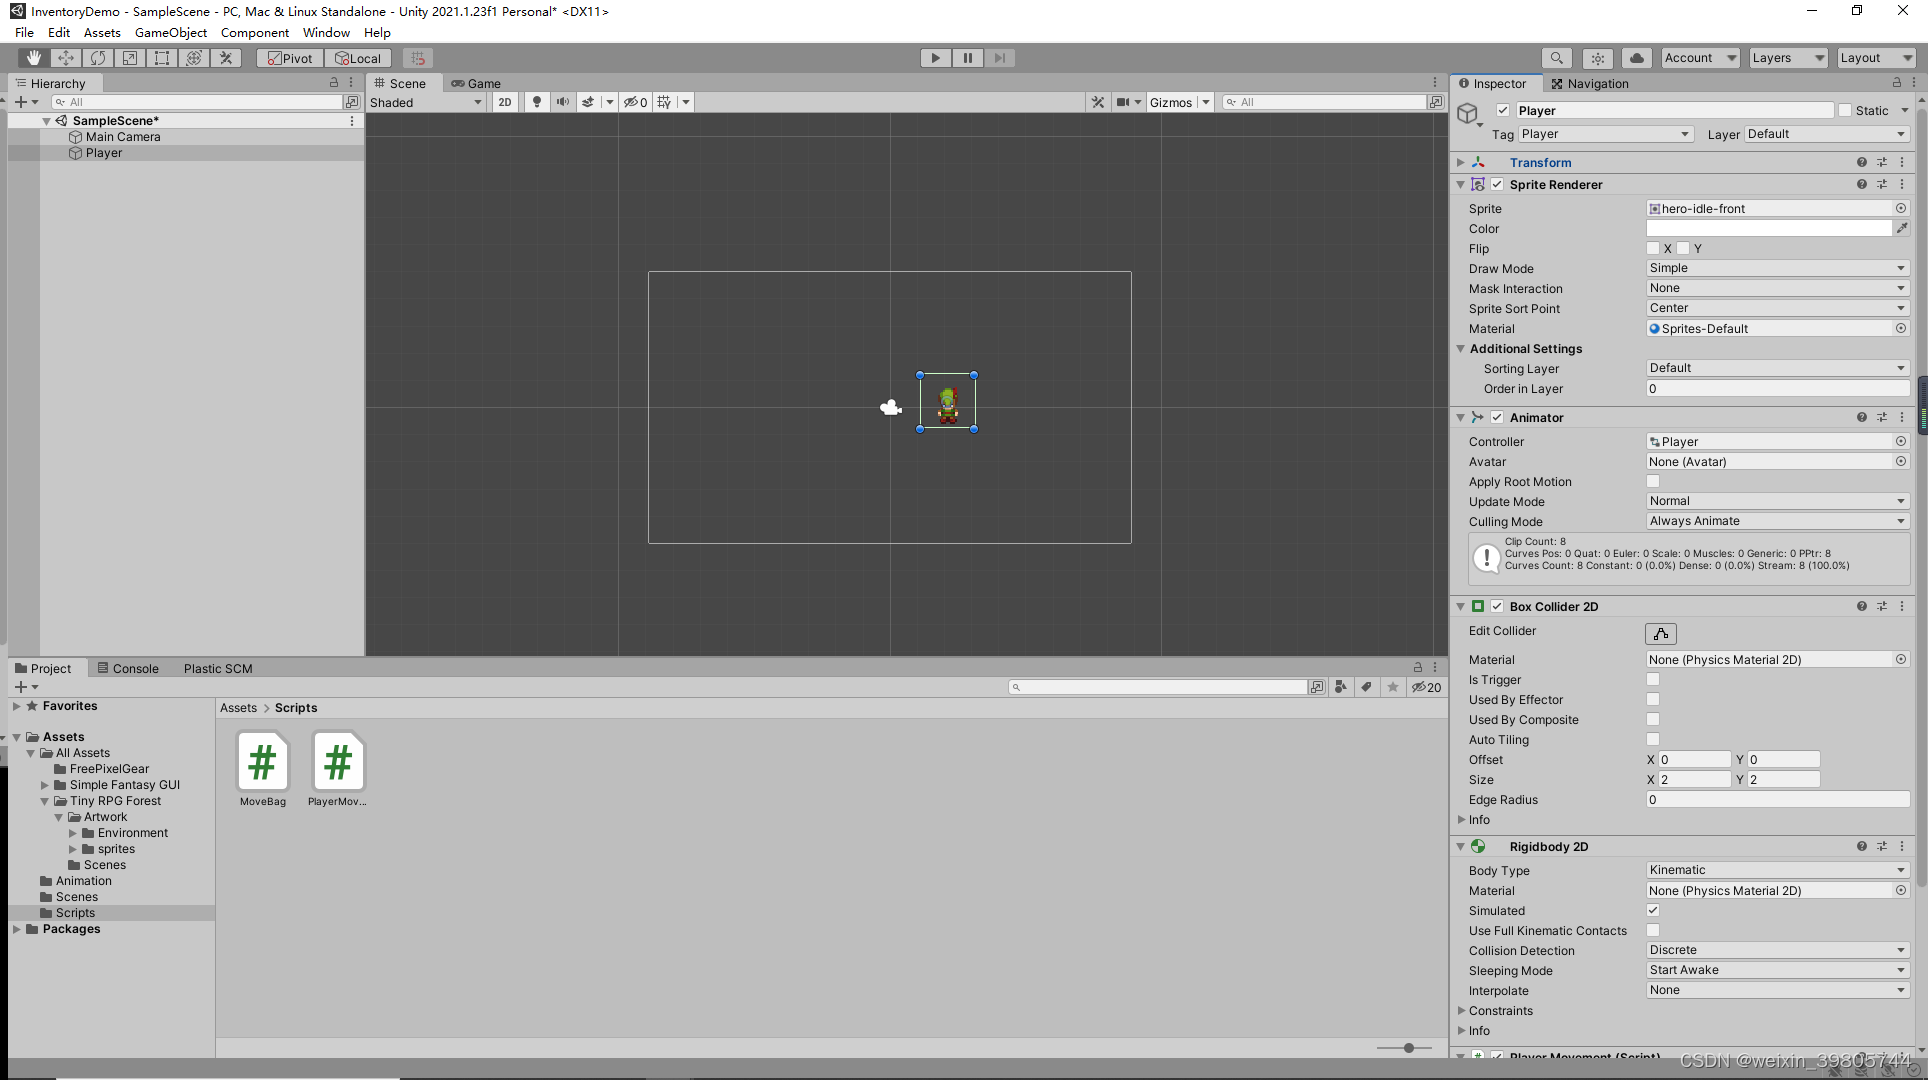Viewport: 1928px width, 1080px height.
Task: Open the Layer dropdown showing Default
Action: coord(1827,134)
